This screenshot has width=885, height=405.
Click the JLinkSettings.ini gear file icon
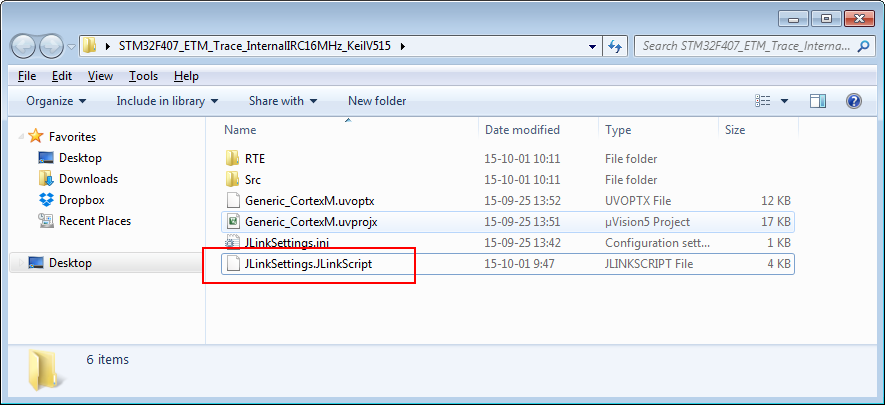(x=233, y=243)
